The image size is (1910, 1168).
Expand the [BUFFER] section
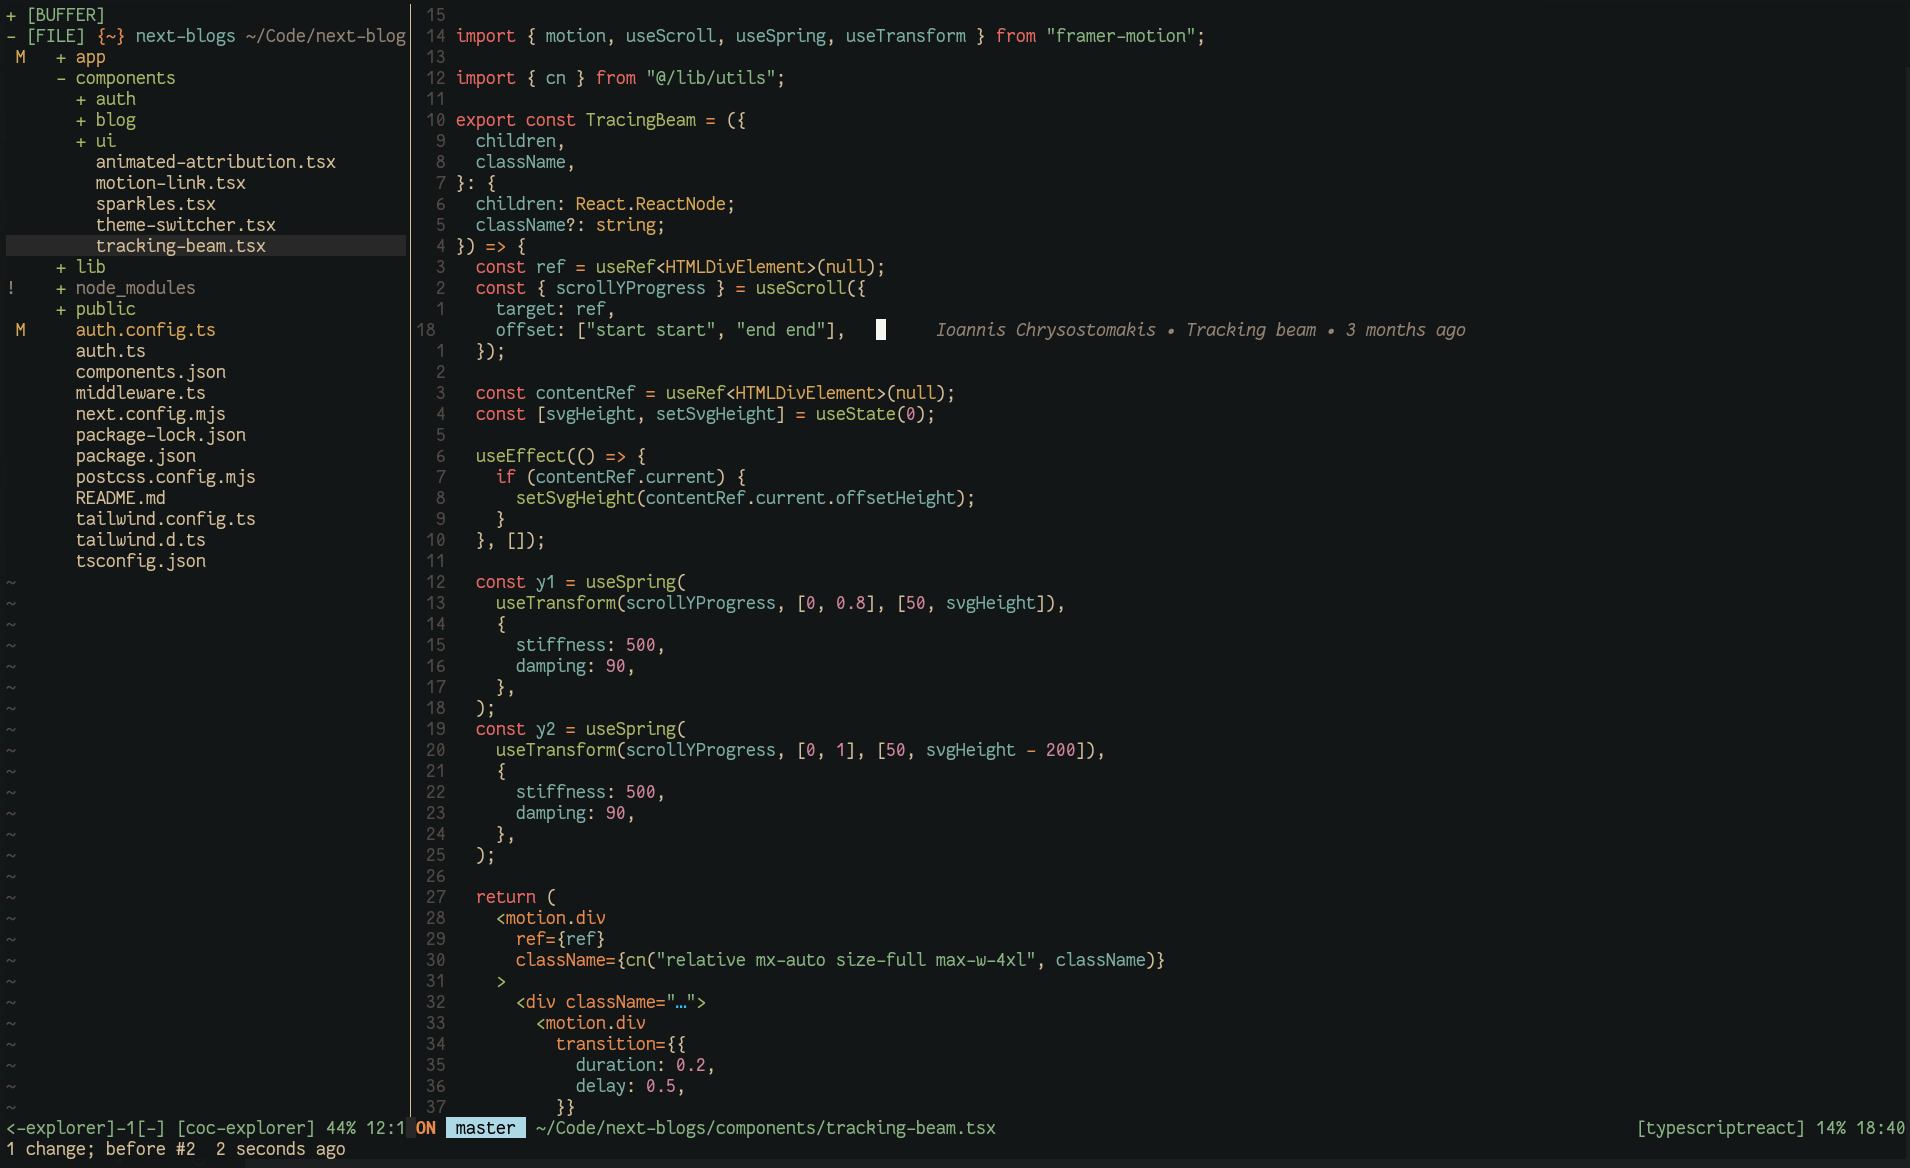(11, 15)
